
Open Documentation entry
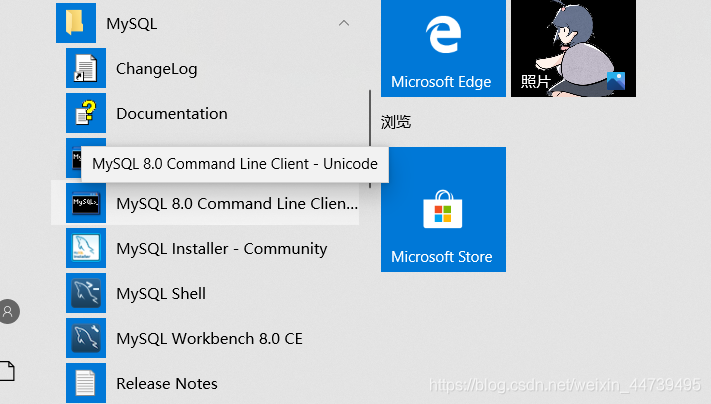pyautogui.click(x=172, y=114)
